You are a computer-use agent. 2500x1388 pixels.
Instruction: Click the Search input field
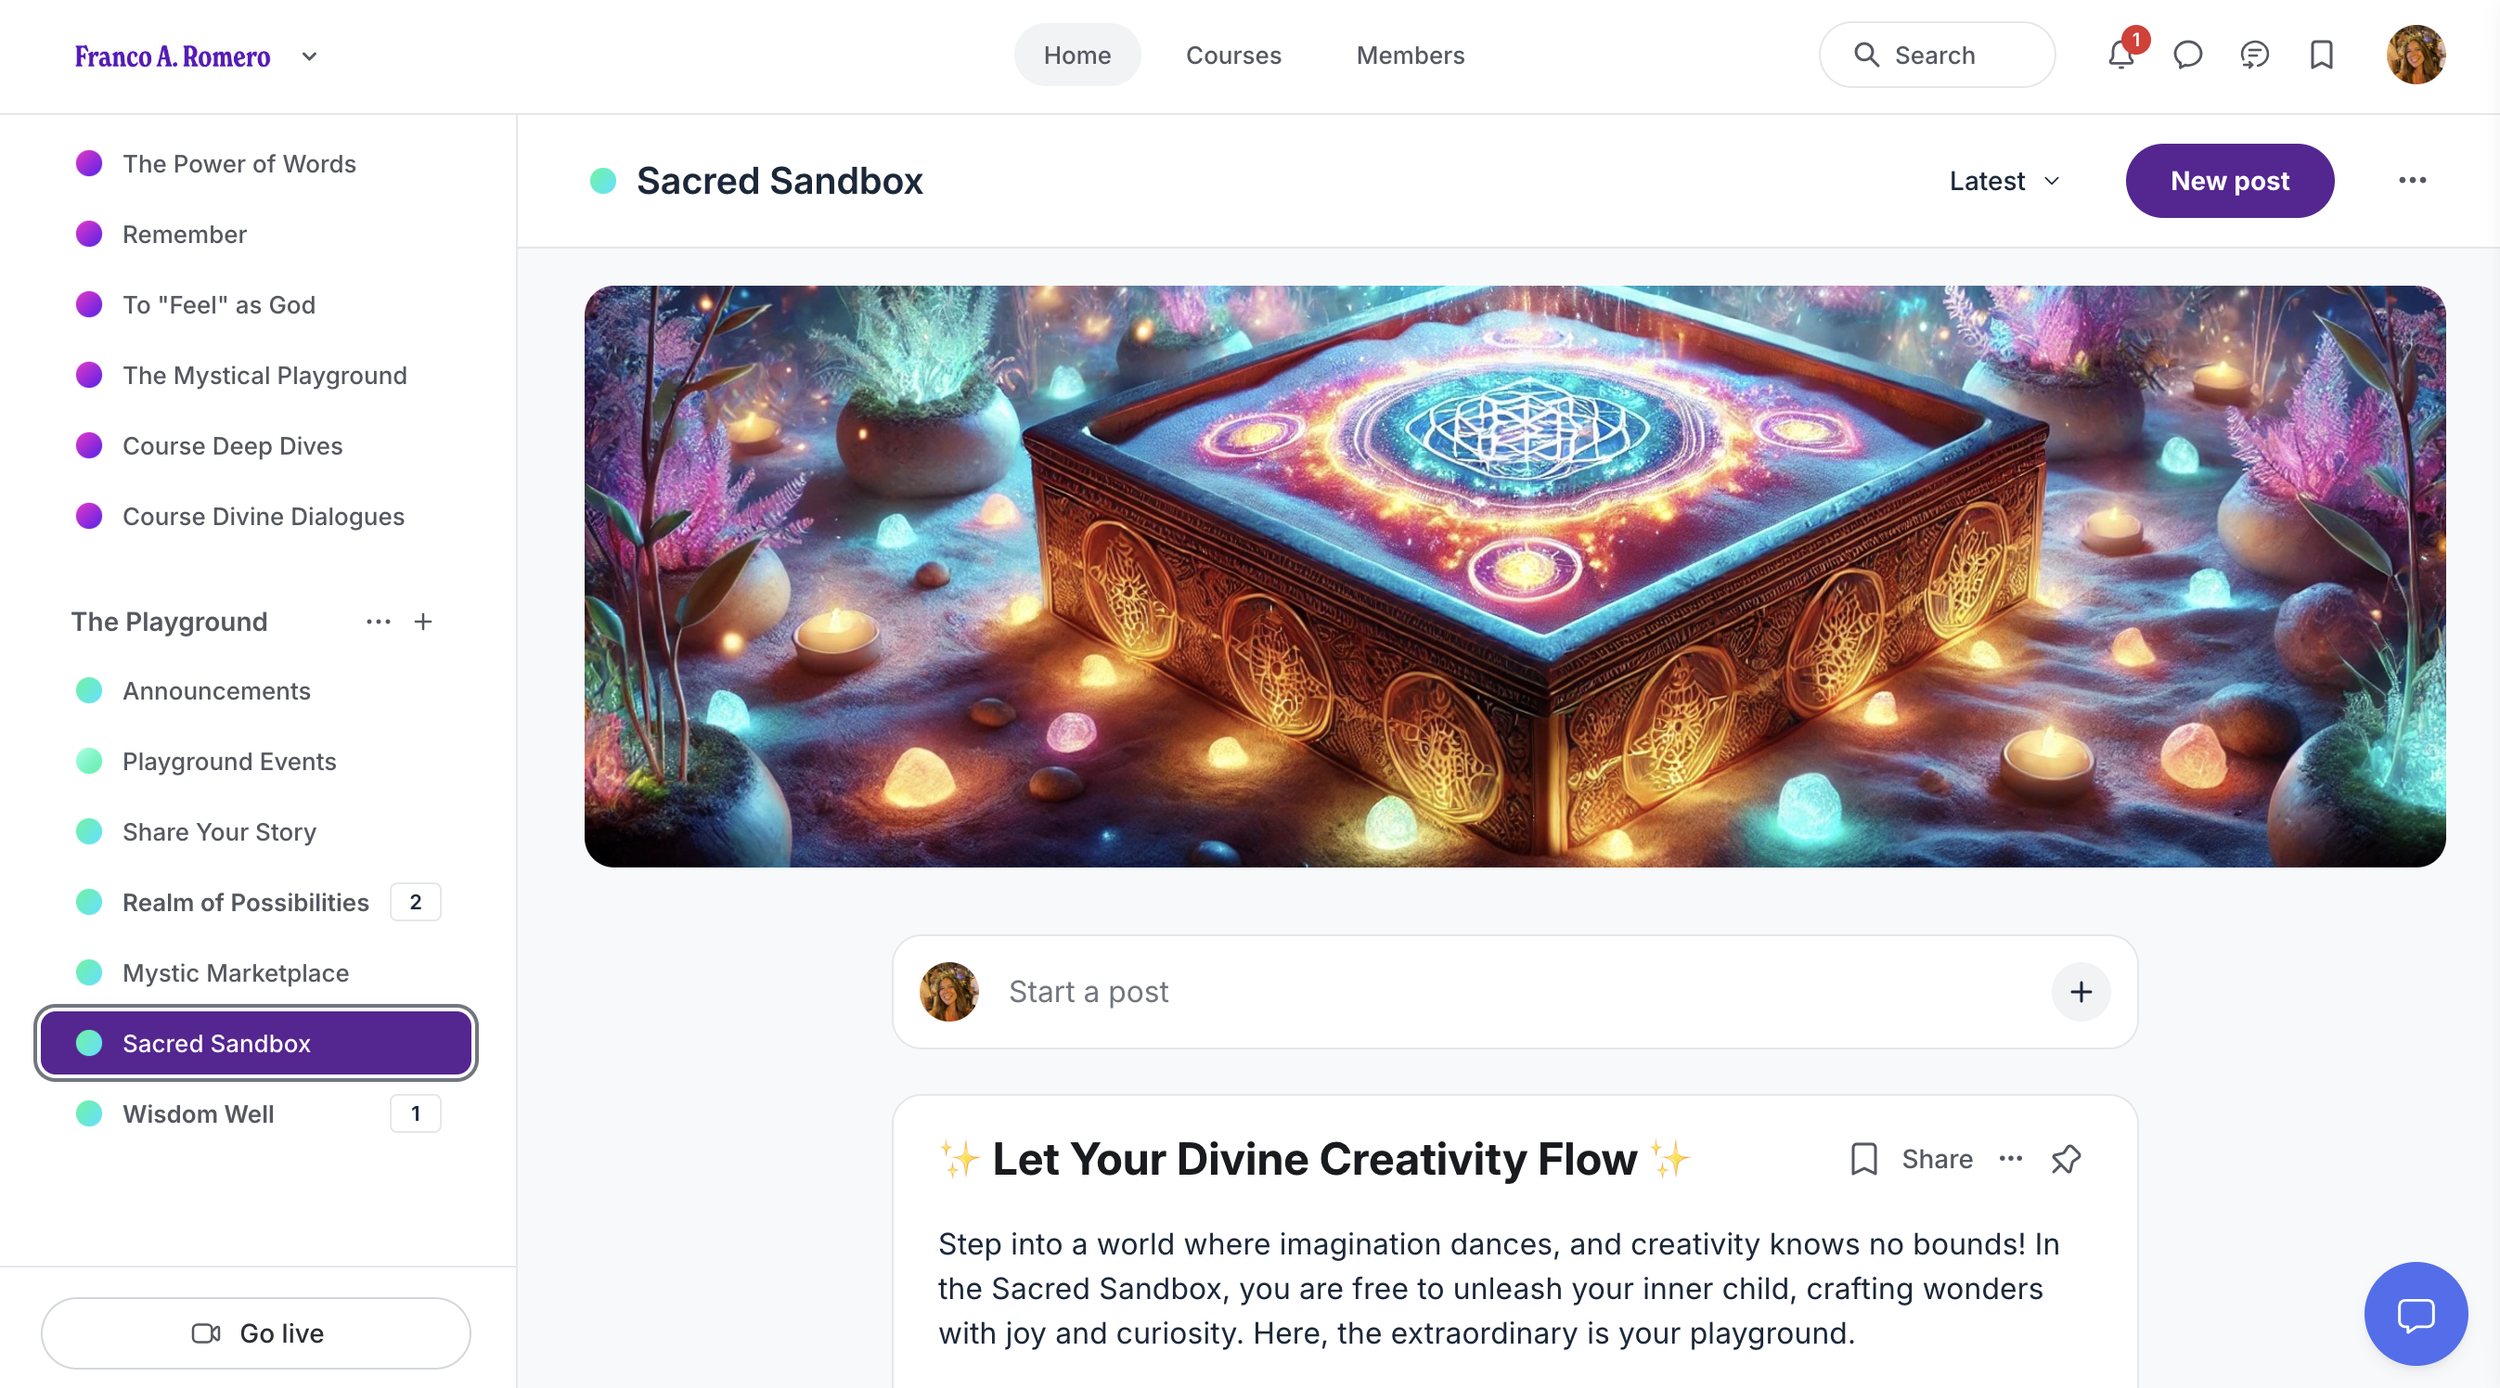click(x=1937, y=55)
